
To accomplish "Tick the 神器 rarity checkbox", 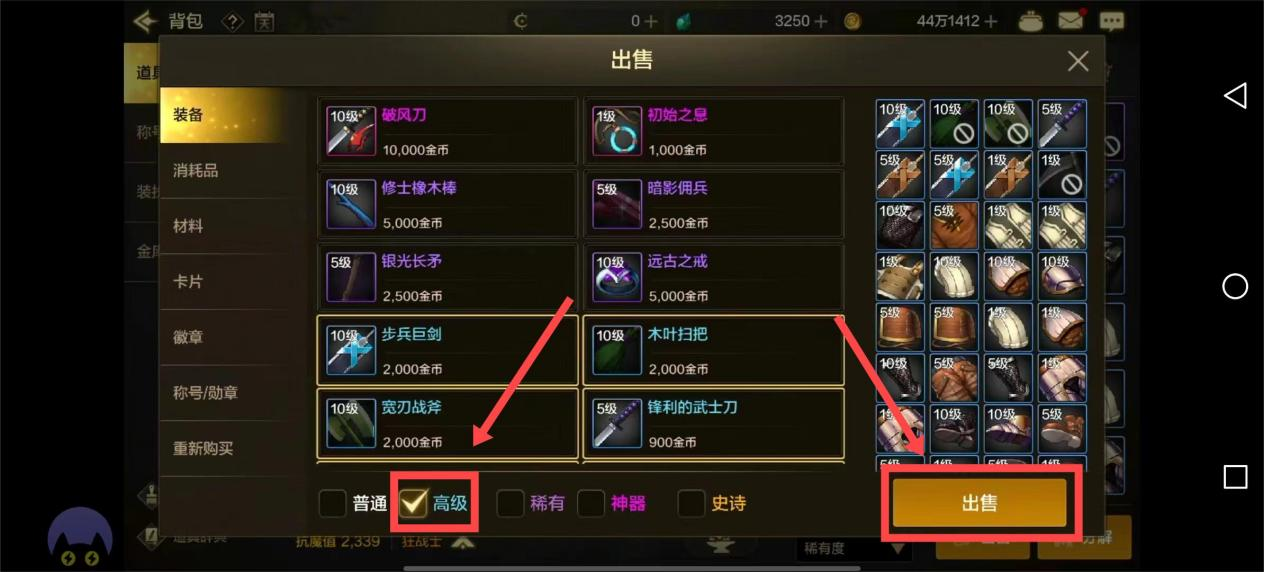I will click(x=591, y=503).
